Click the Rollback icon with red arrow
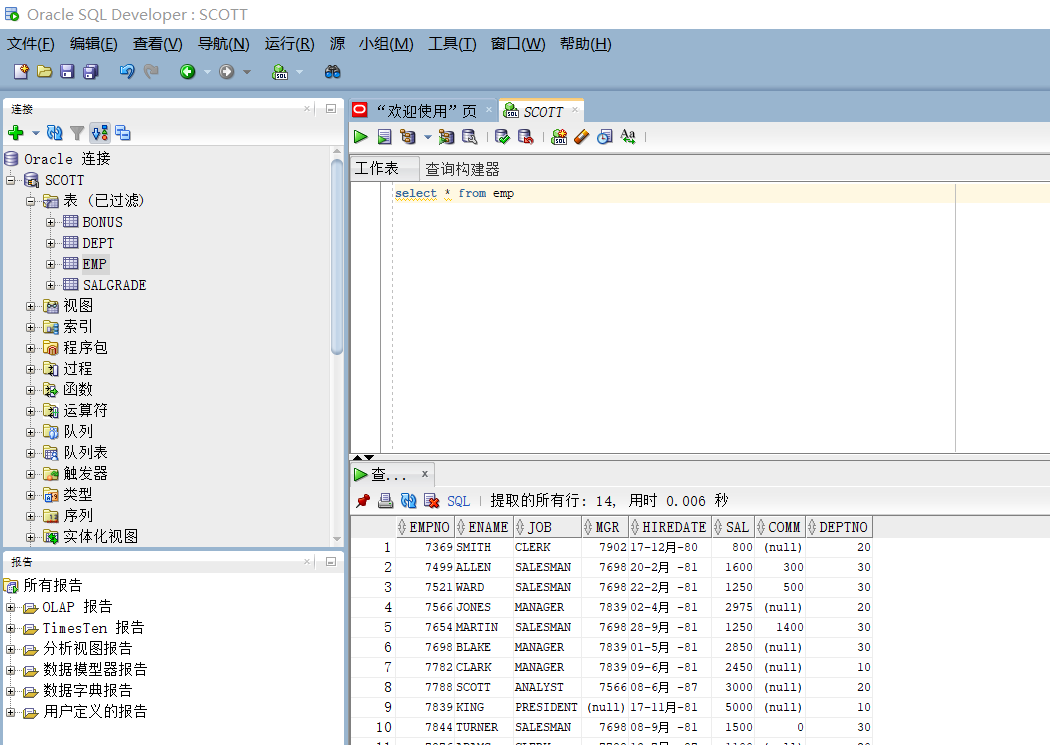This screenshot has height=745, width=1050. click(x=526, y=137)
